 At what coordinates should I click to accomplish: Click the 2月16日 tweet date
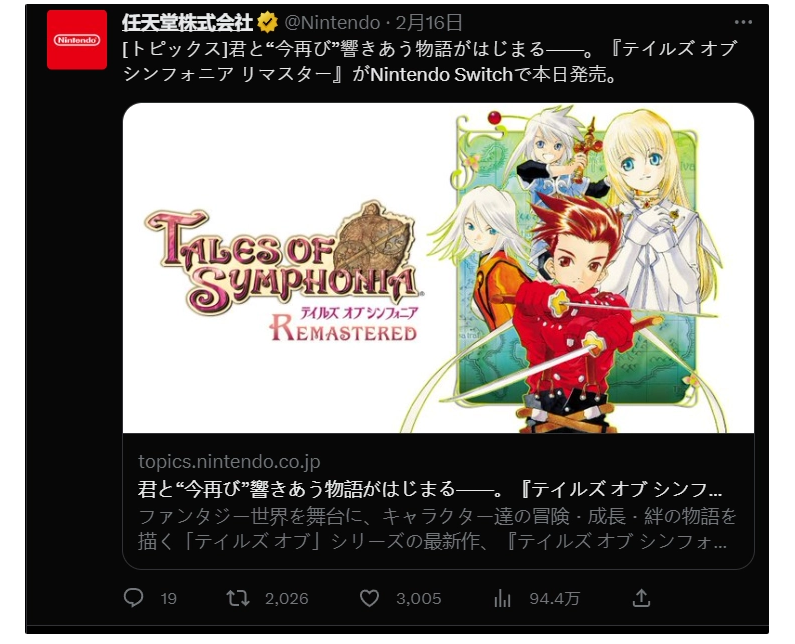tap(429, 22)
